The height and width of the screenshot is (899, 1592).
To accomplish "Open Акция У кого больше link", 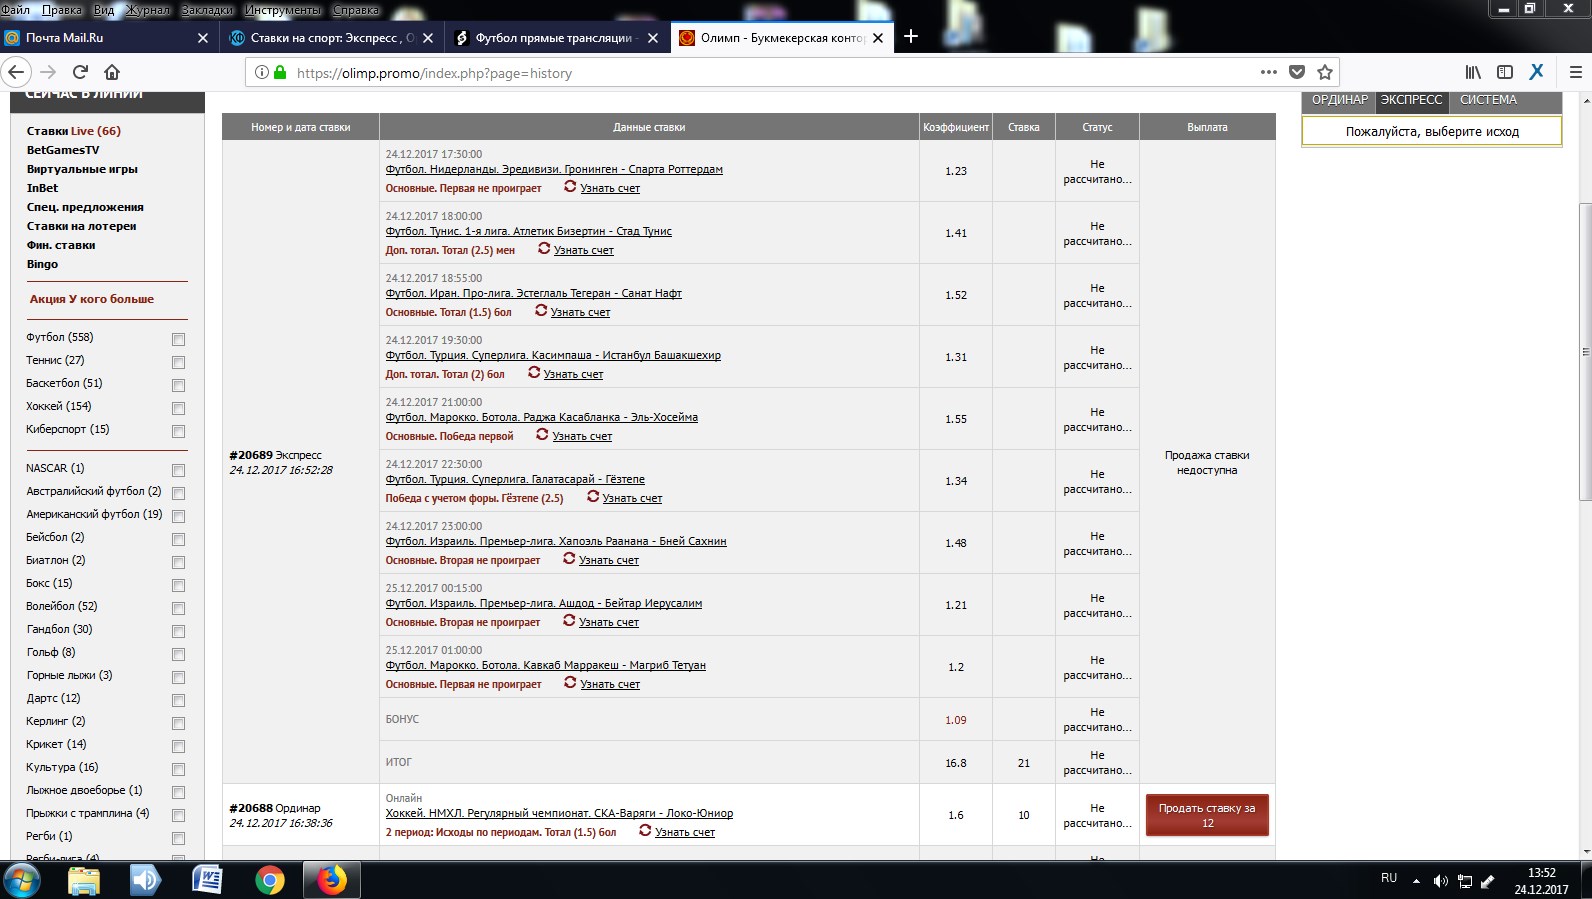I will click(92, 299).
